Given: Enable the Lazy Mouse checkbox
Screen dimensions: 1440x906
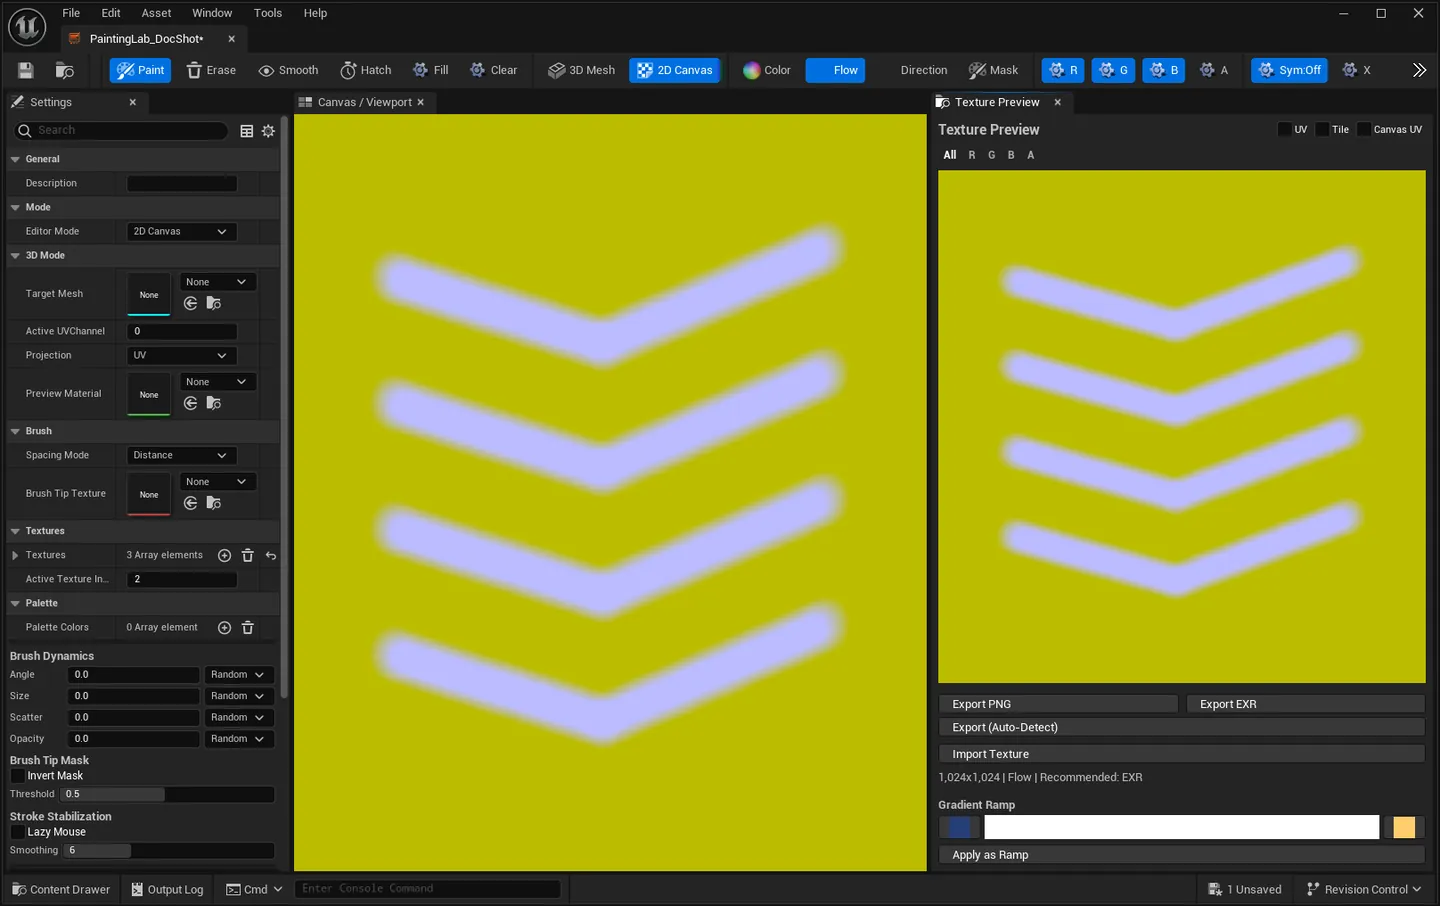Looking at the screenshot, I should coord(17,832).
